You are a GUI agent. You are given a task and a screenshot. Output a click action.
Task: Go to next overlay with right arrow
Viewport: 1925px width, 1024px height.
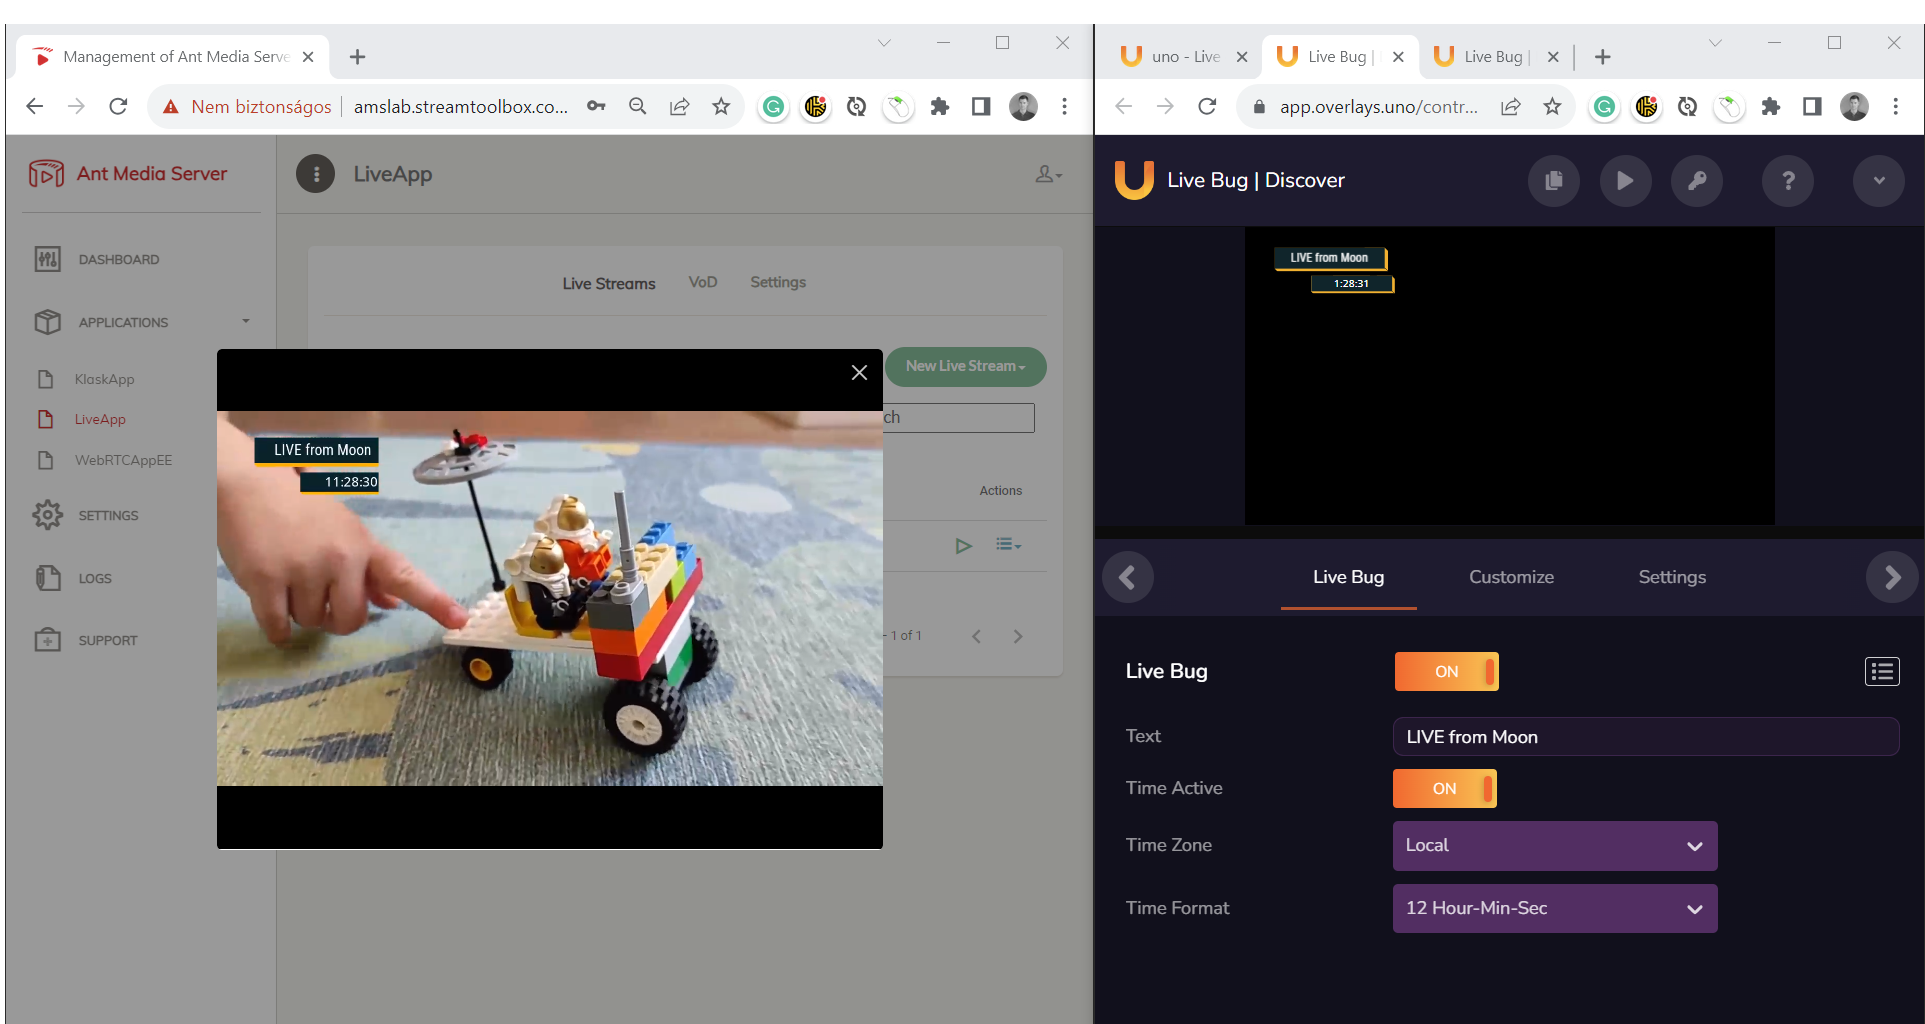coord(1891,578)
